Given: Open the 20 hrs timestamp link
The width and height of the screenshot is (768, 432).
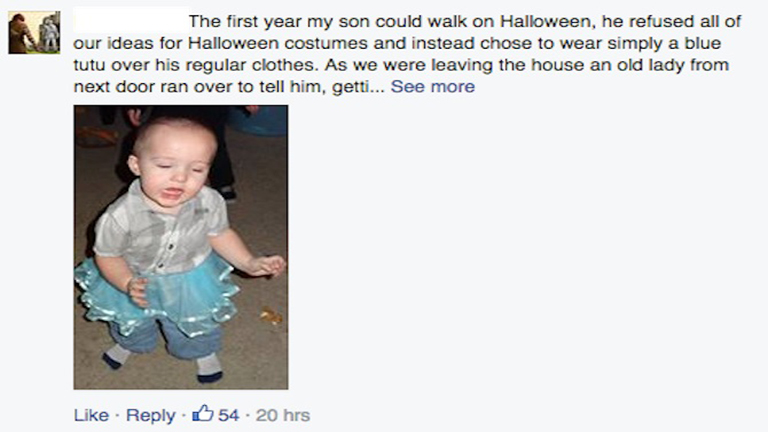Looking at the screenshot, I should coord(283,415).
